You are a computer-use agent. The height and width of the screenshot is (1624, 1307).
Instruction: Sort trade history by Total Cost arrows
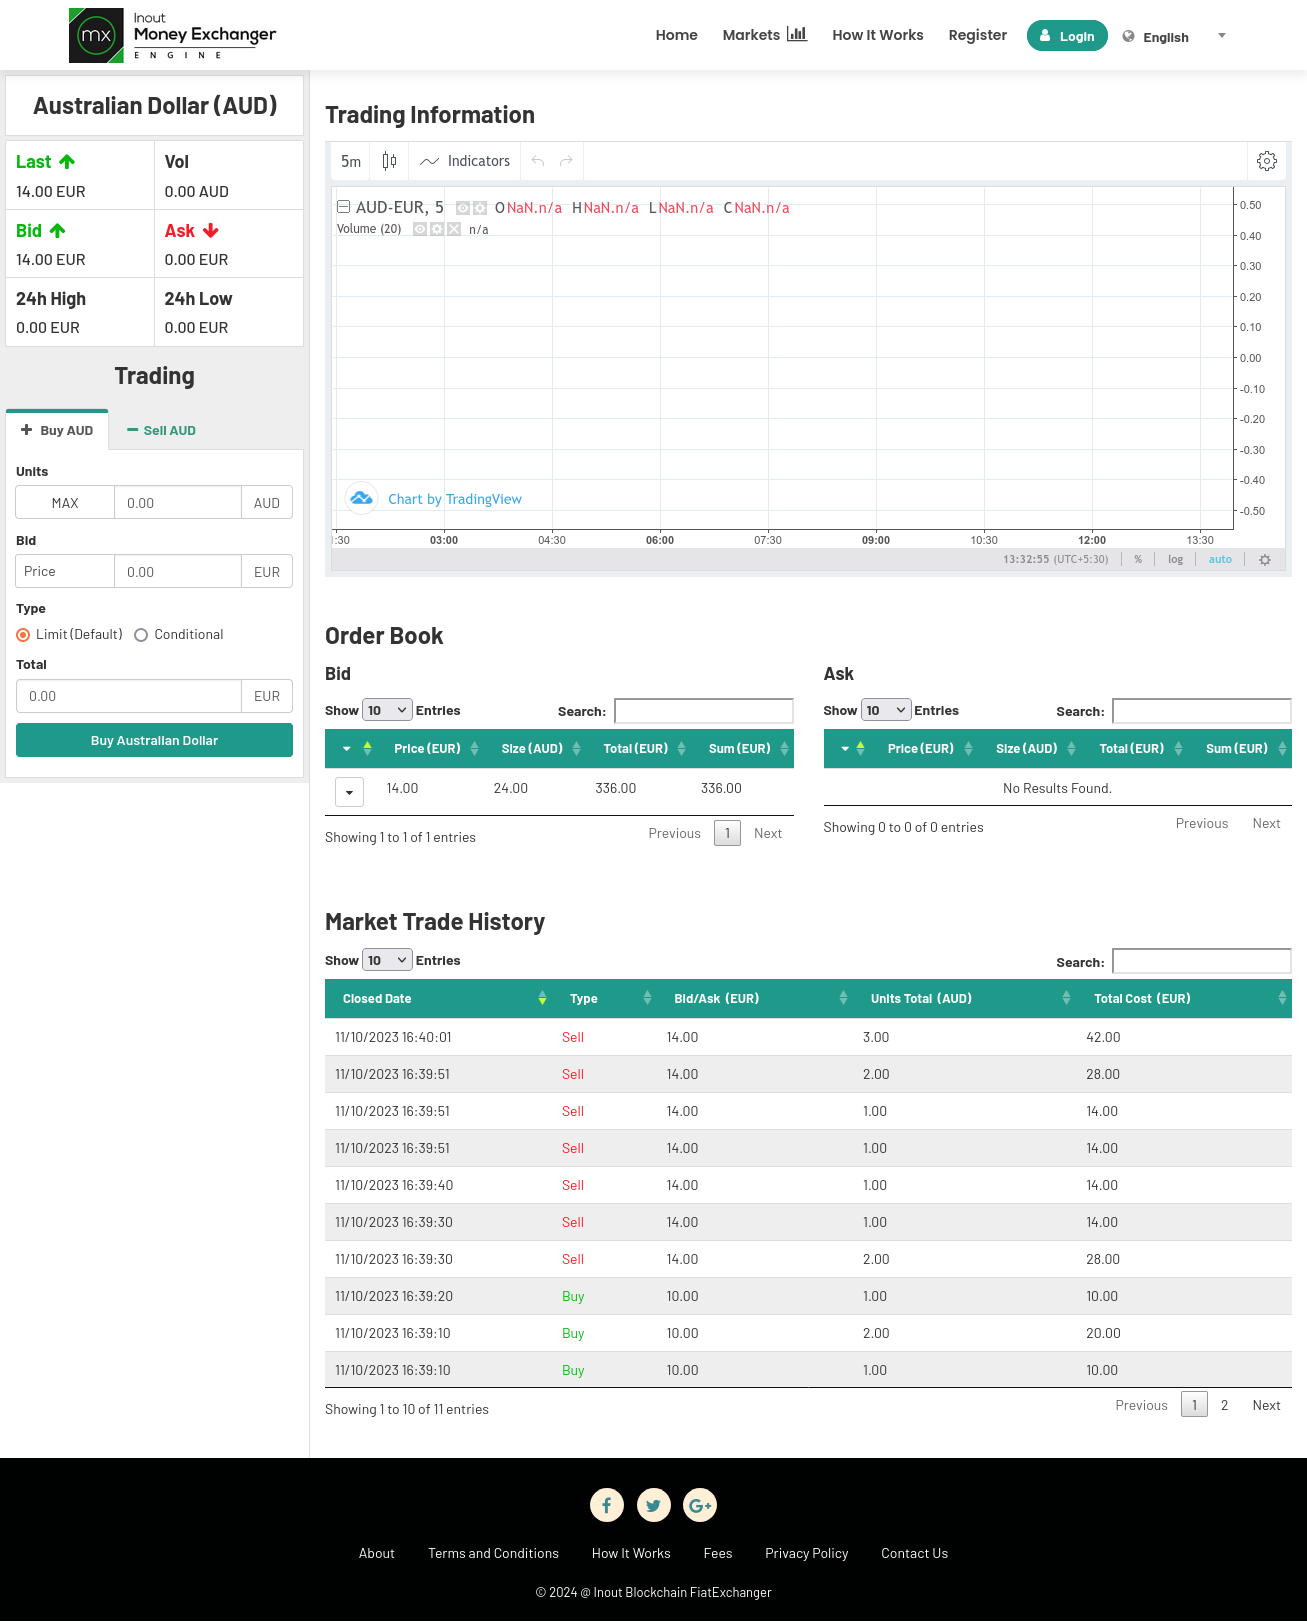1282,999
